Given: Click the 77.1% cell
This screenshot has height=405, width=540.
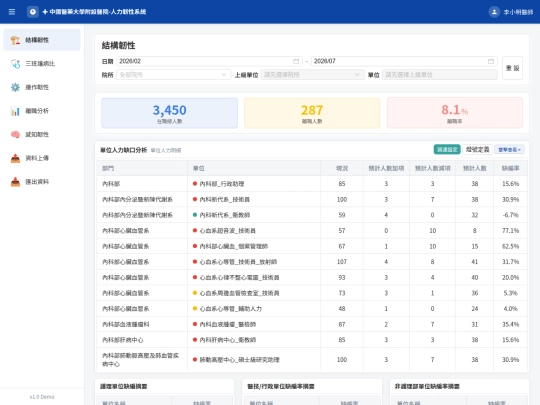Looking at the screenshot, I should 510,230.
